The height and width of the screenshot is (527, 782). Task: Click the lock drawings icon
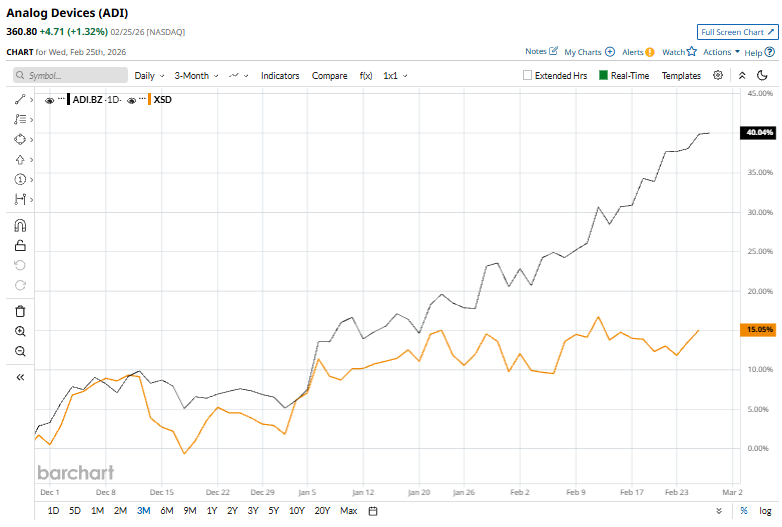[20, 245]
